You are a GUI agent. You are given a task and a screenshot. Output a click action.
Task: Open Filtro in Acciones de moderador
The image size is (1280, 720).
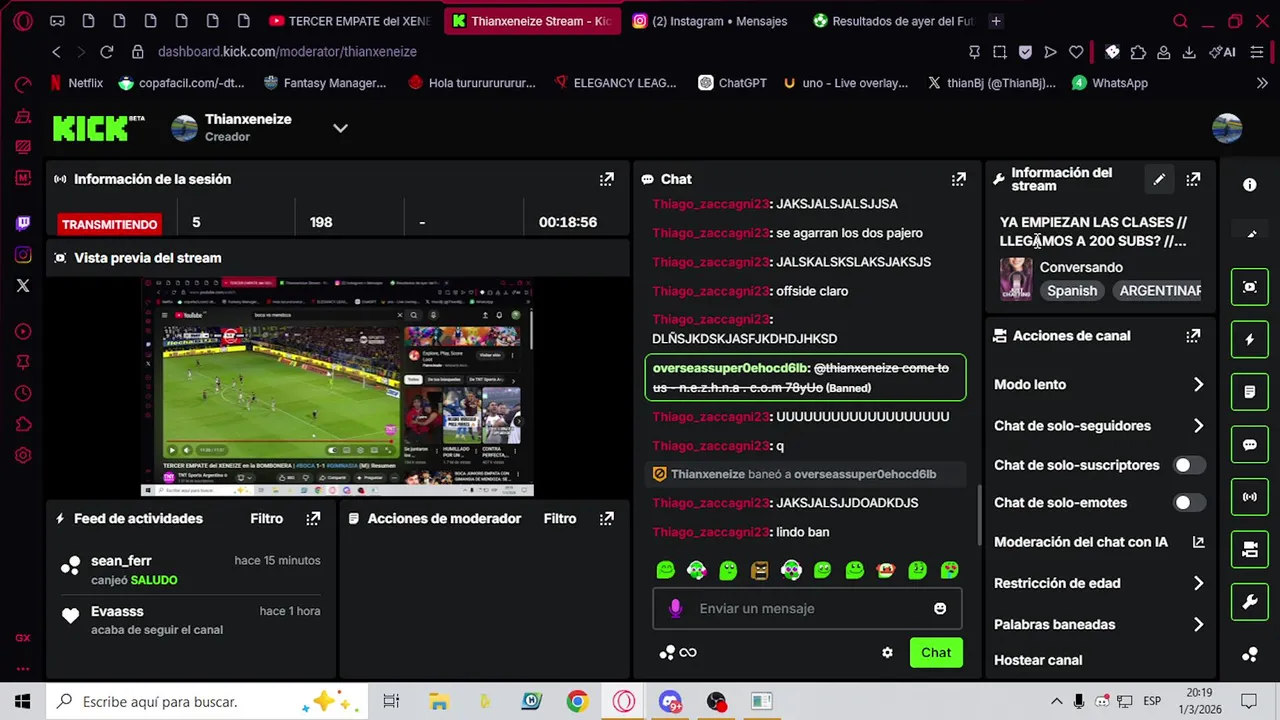pyautogui.click(x=560, y=518)
